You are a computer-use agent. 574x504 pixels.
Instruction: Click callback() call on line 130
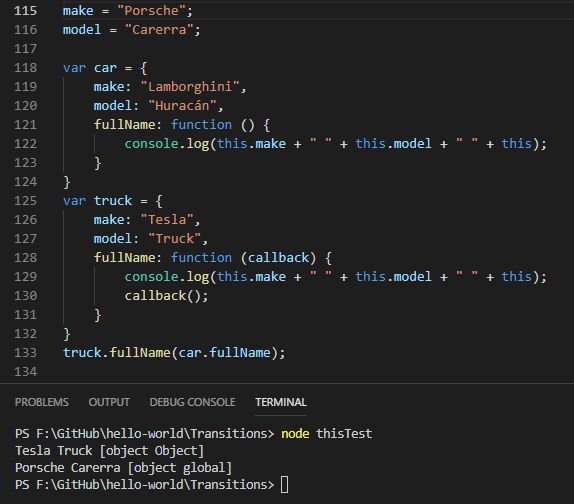(x=167, y=296)
